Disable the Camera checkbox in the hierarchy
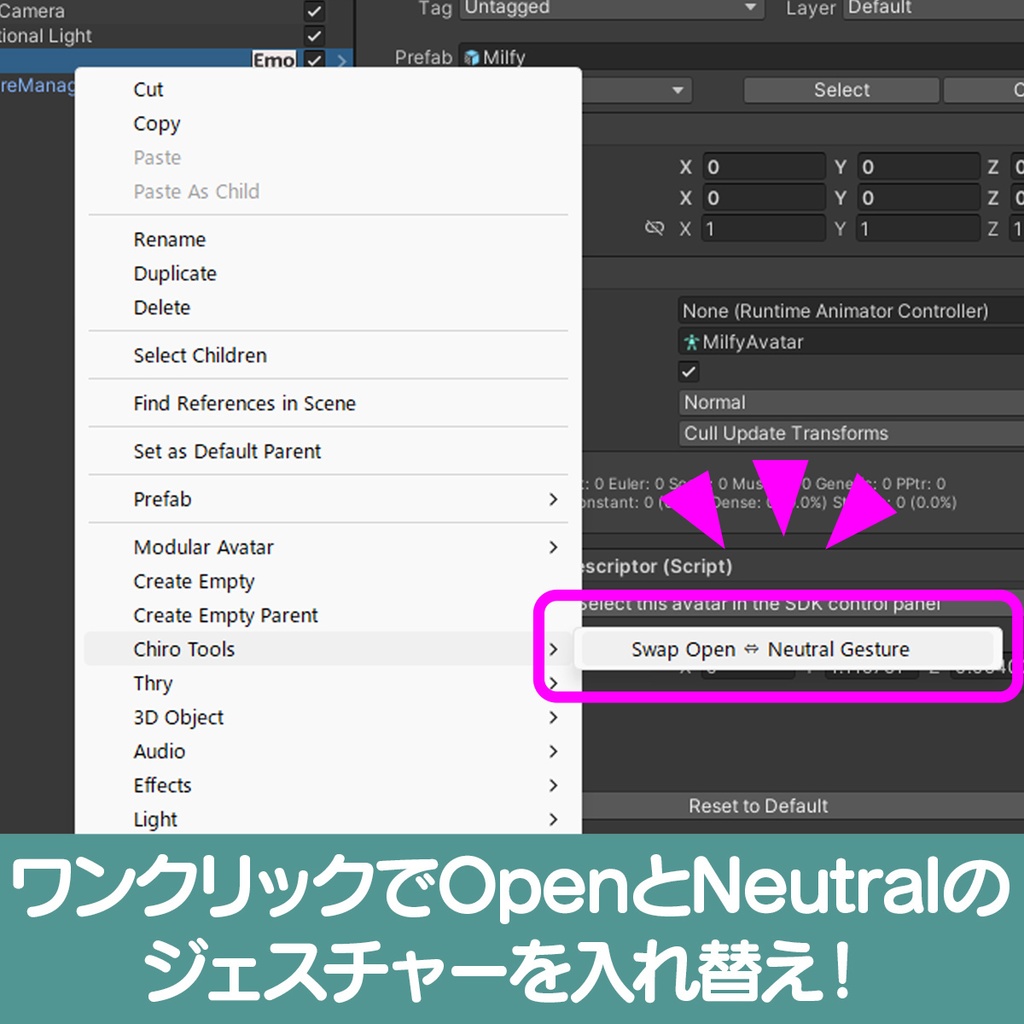The height and width of the screenshot is (1024, 1024). click(x=314, y=11)
